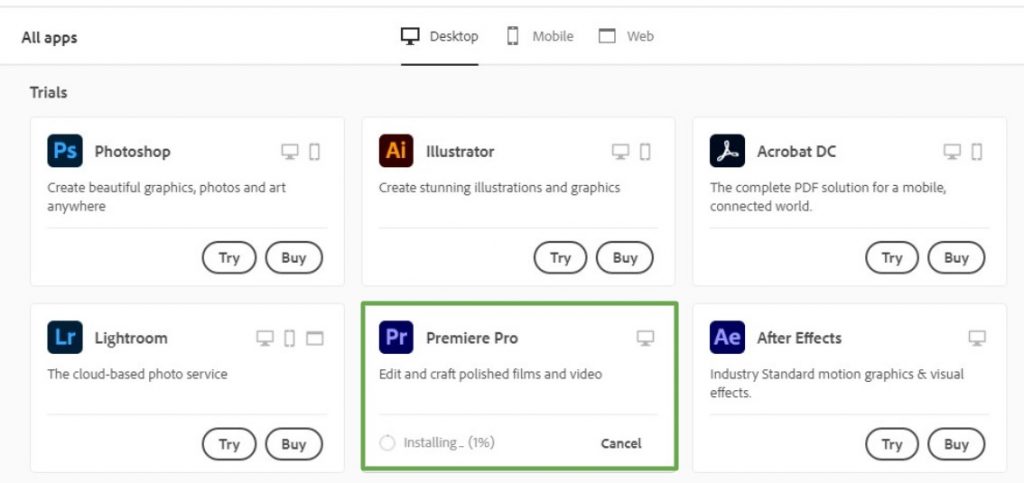Buy Illustrator
Screen dimensions: 1024x483
(625, 257)
